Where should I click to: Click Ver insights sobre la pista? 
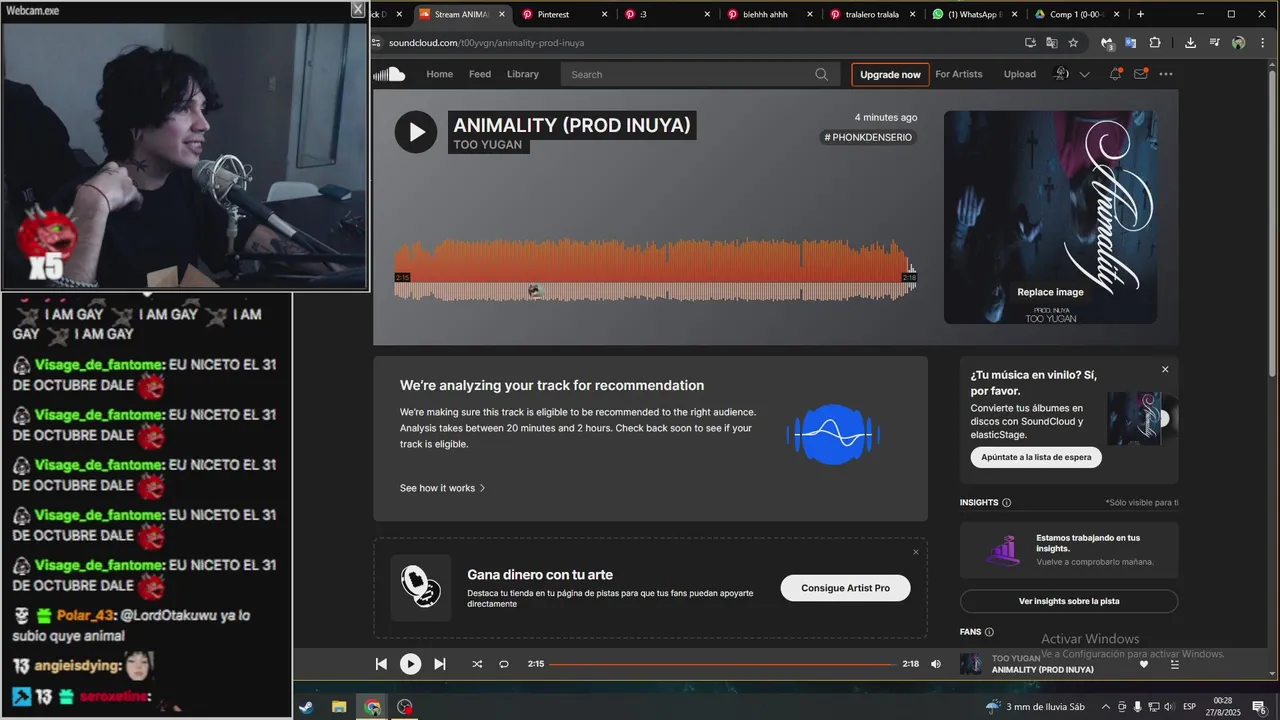[1069, 601]
